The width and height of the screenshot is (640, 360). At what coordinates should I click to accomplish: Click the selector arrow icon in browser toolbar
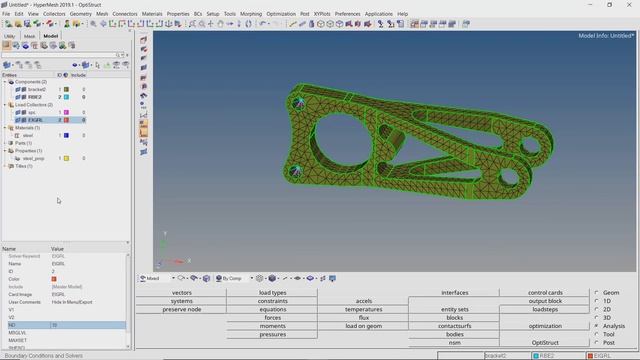point(98,65)
